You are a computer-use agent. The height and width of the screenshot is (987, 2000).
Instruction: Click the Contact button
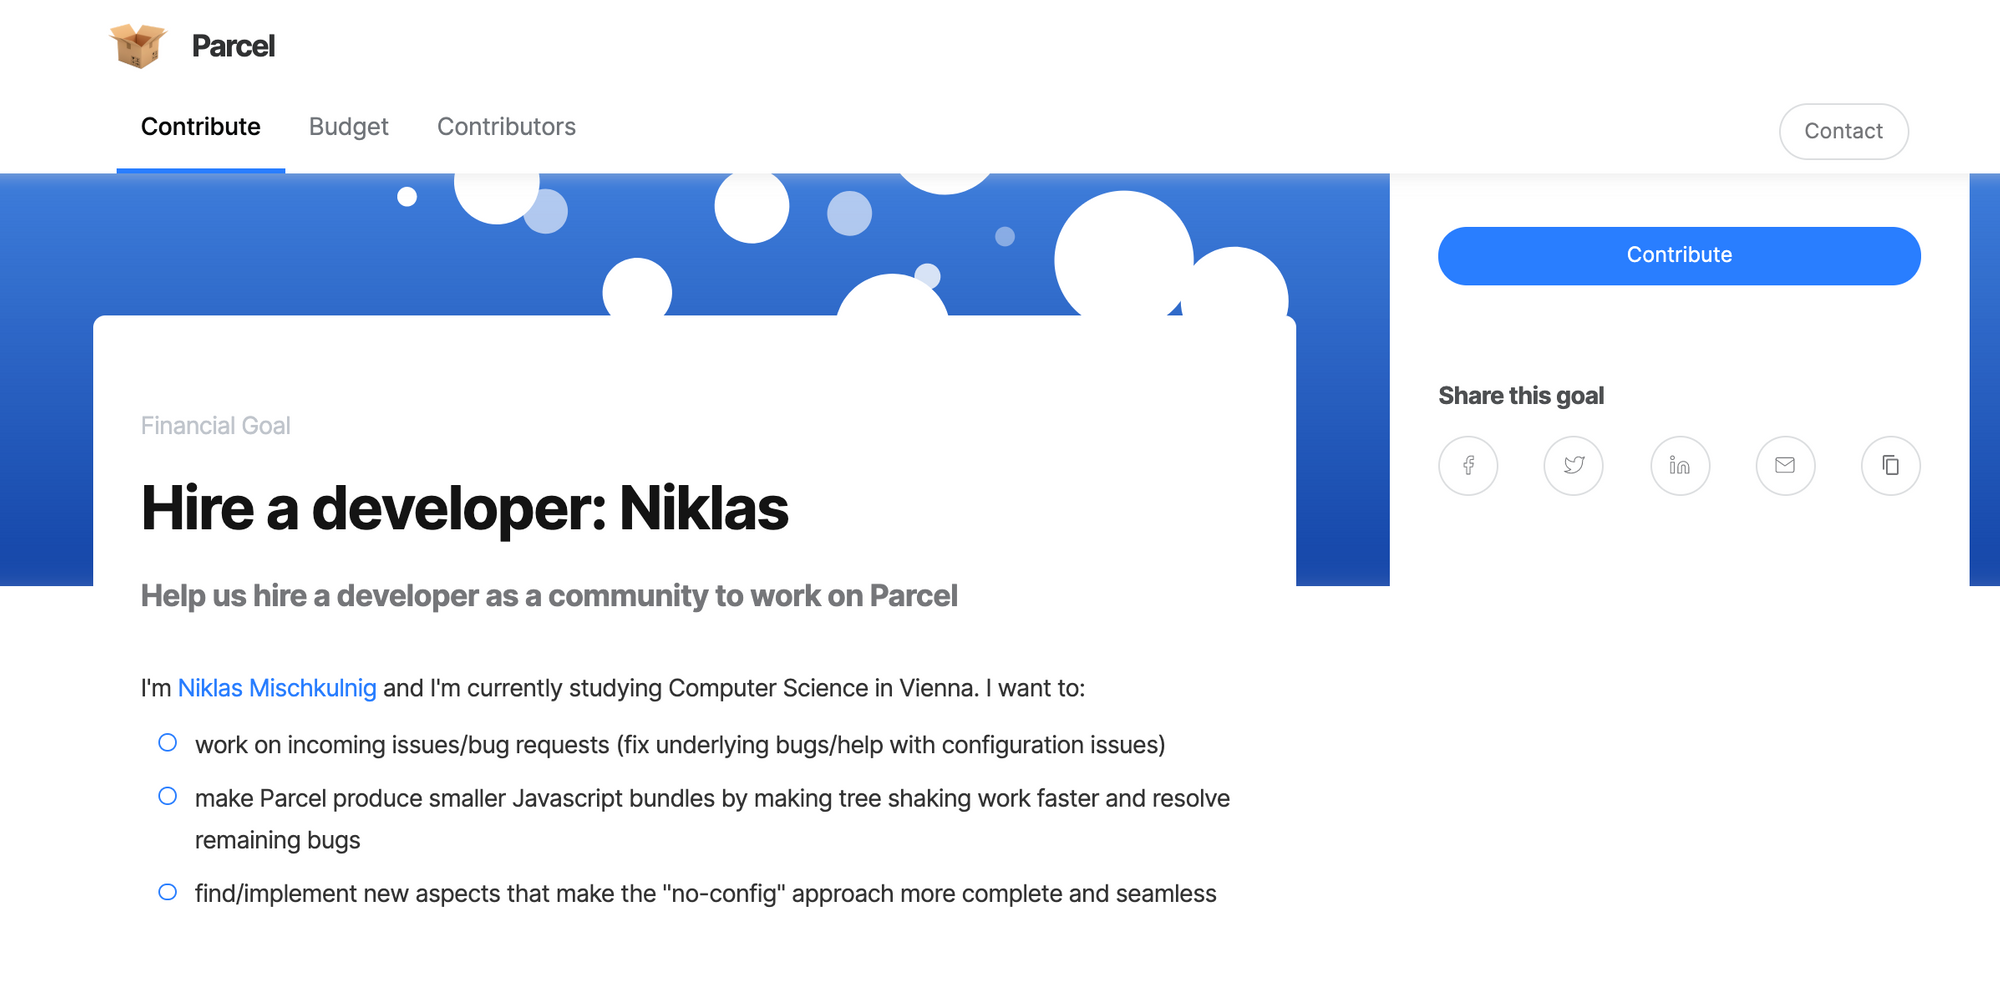click(1844, 131)
